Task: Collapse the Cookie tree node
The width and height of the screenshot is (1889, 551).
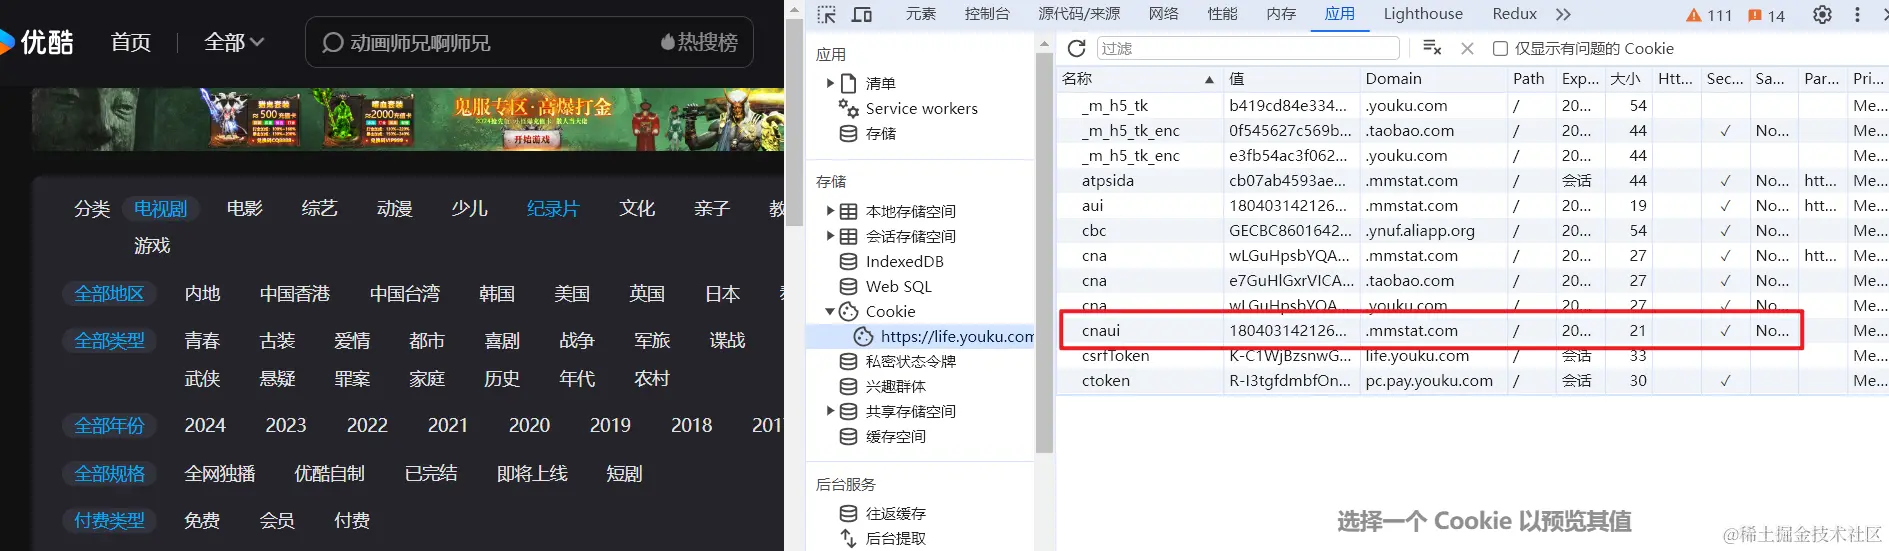Action: tap(830, 311)
